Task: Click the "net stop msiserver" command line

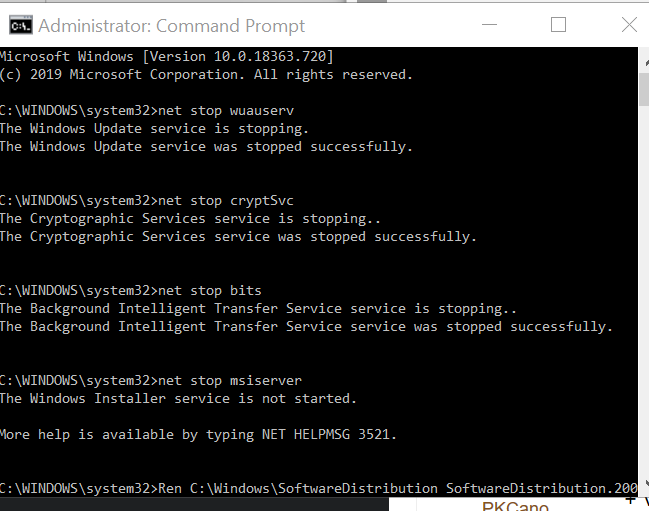Action: tap(151, 380)
